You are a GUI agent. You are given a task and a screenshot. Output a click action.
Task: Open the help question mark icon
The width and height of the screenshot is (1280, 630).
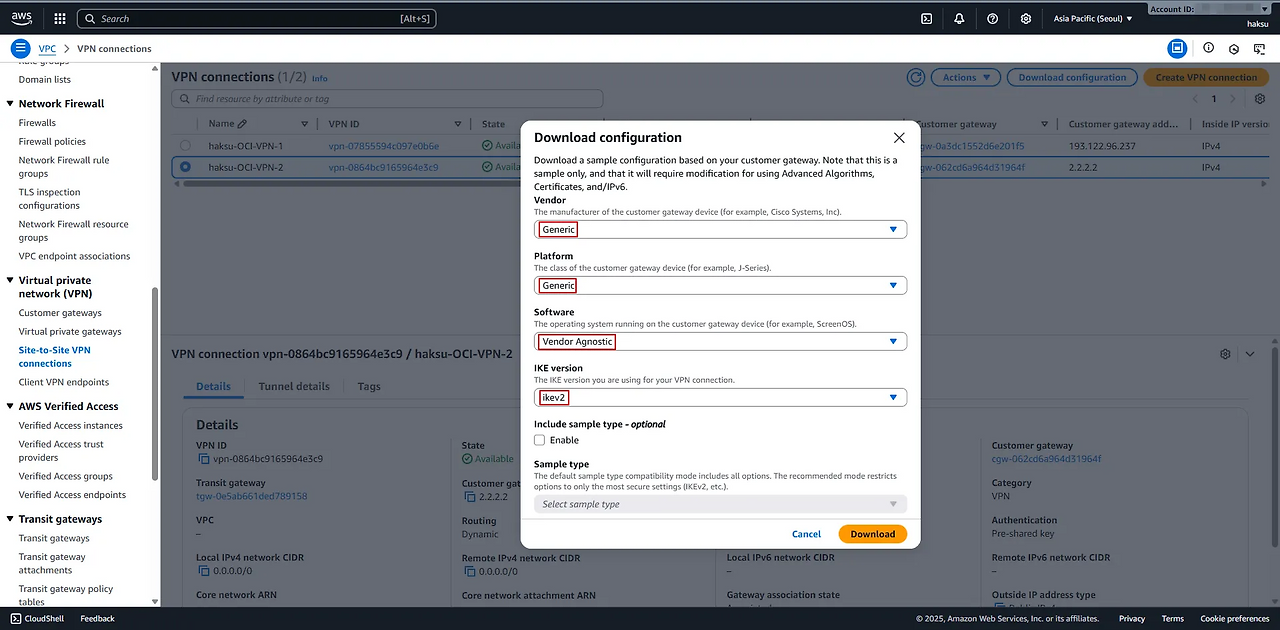pyautogui.click(x=992, y=18)
